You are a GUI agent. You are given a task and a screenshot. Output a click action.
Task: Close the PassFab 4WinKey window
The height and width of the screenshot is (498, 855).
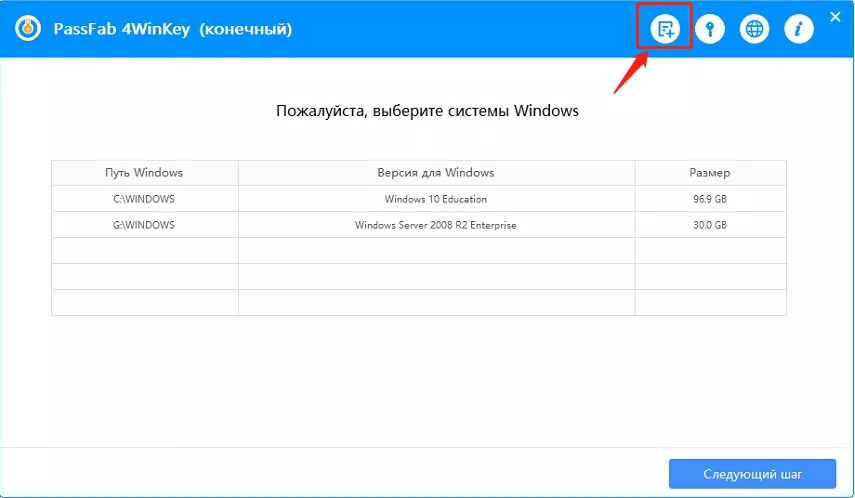tap(835, 17)
